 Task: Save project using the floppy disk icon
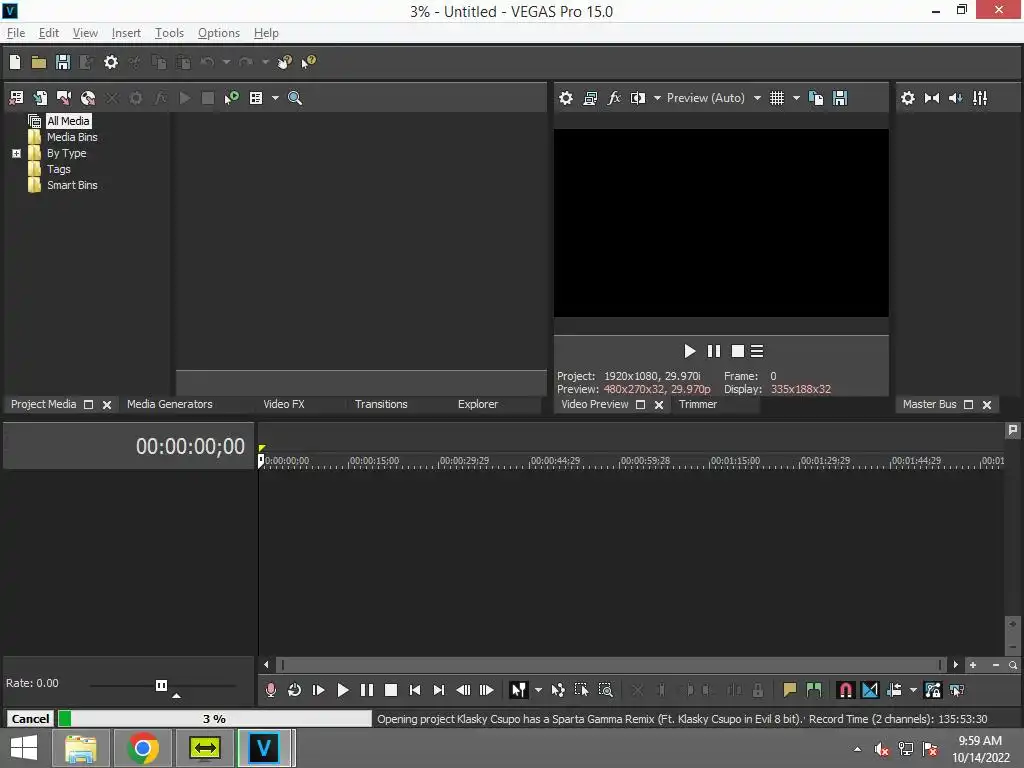tap(63, 62)
